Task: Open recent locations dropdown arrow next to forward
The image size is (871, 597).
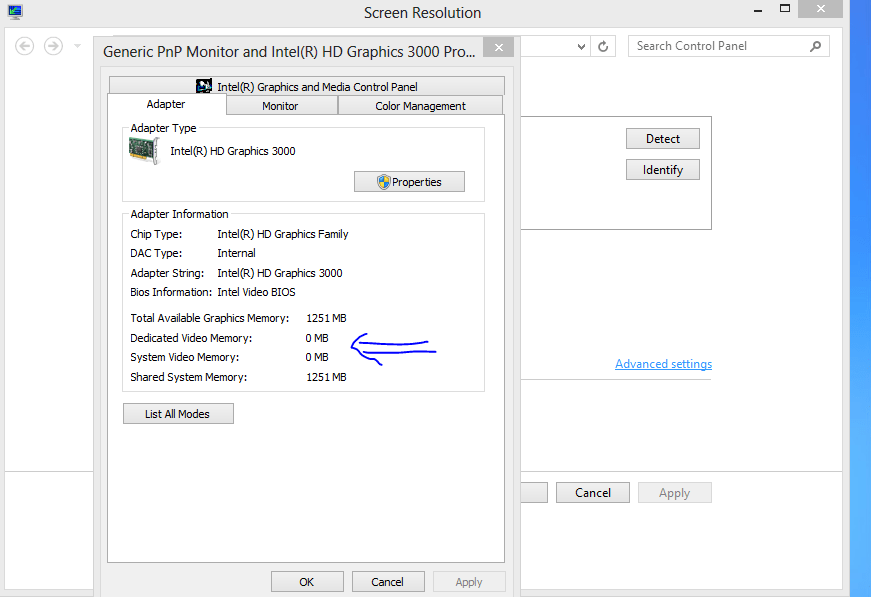Action: click(x=77, y=46)
